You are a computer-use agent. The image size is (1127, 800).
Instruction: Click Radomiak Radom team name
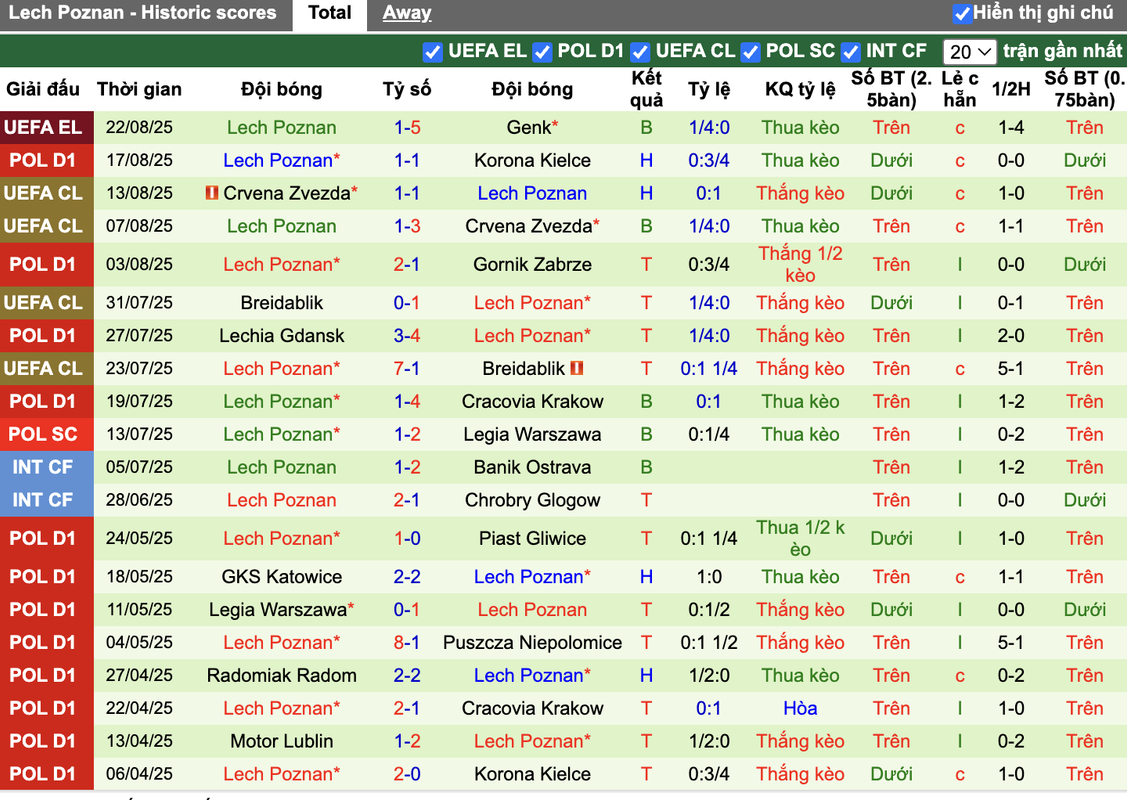282,676
